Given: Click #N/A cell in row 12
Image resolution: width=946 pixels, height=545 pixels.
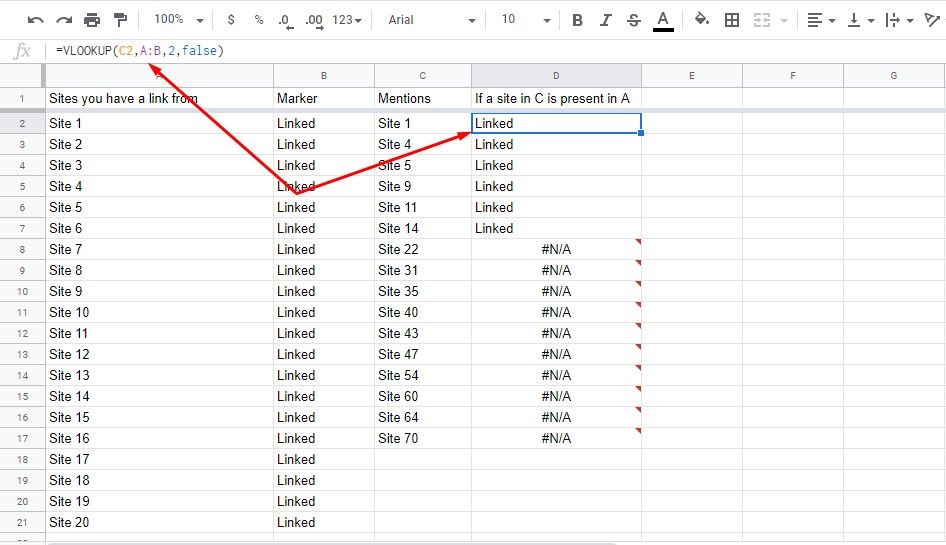Looking at the screenshot, I should click(x=556, y=333).
